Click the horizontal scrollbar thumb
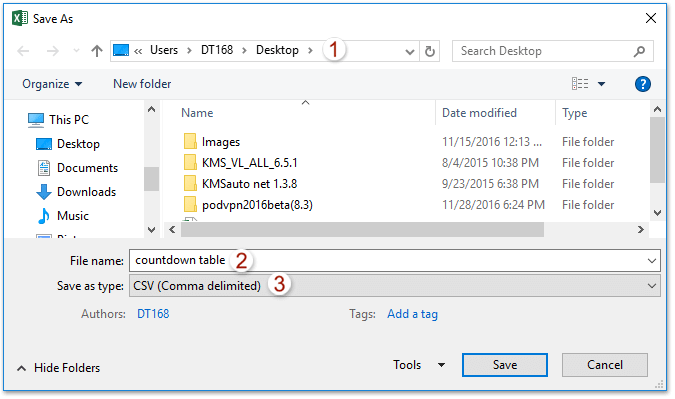Screen dimensions: 675x399 (362, 229)
